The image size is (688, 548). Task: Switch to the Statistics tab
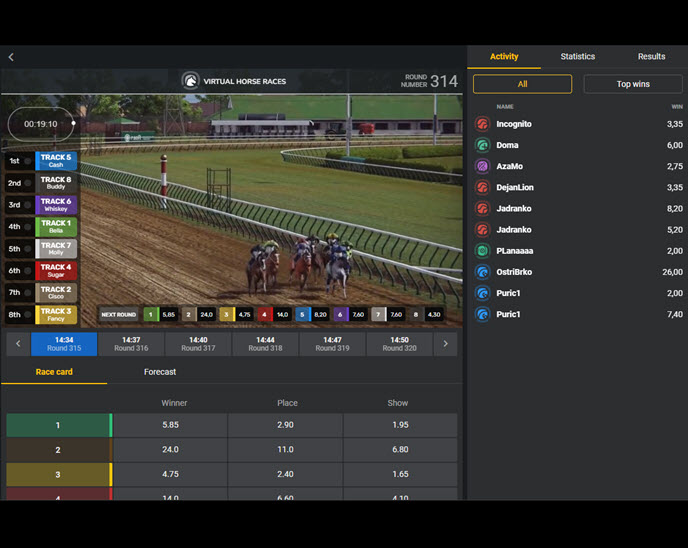(577, 57)
